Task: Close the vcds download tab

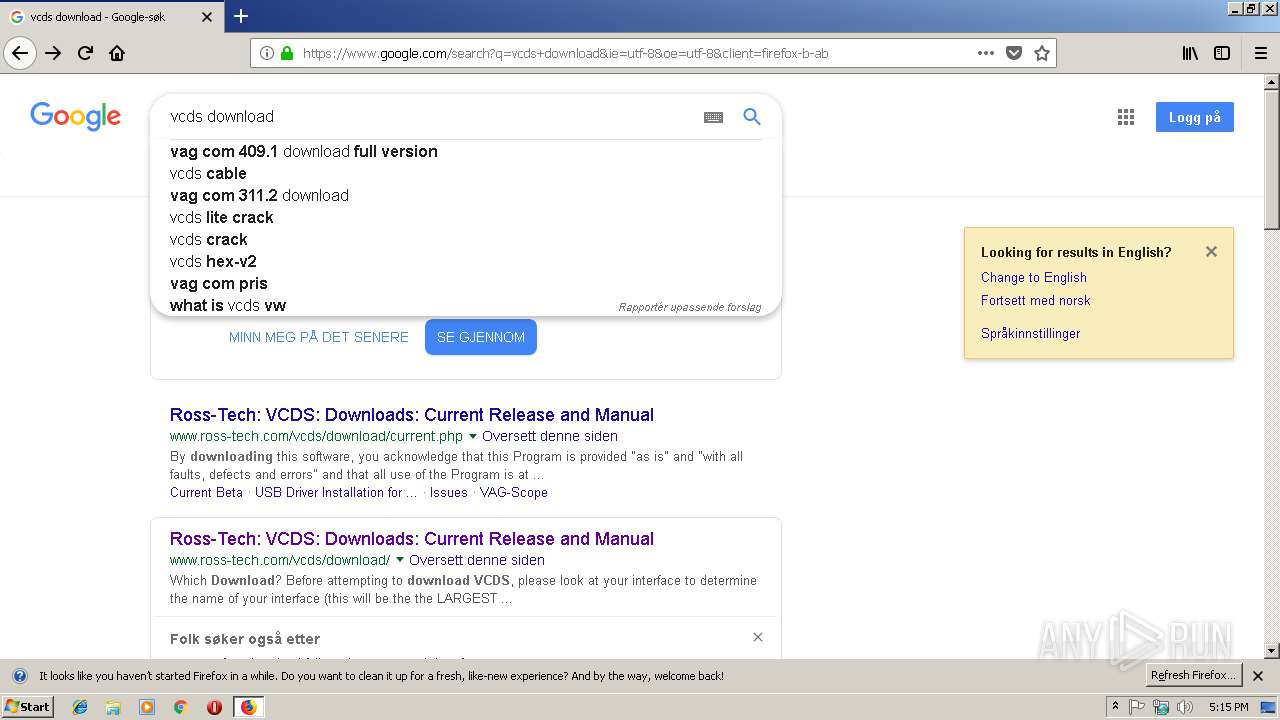Action: [207, 17]
